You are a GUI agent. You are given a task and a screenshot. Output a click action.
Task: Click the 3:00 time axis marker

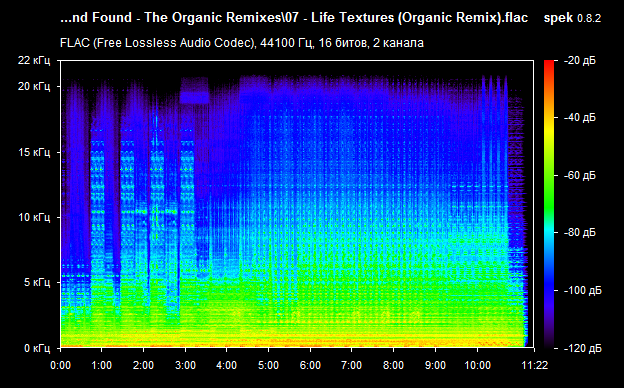tap(185, 365)
